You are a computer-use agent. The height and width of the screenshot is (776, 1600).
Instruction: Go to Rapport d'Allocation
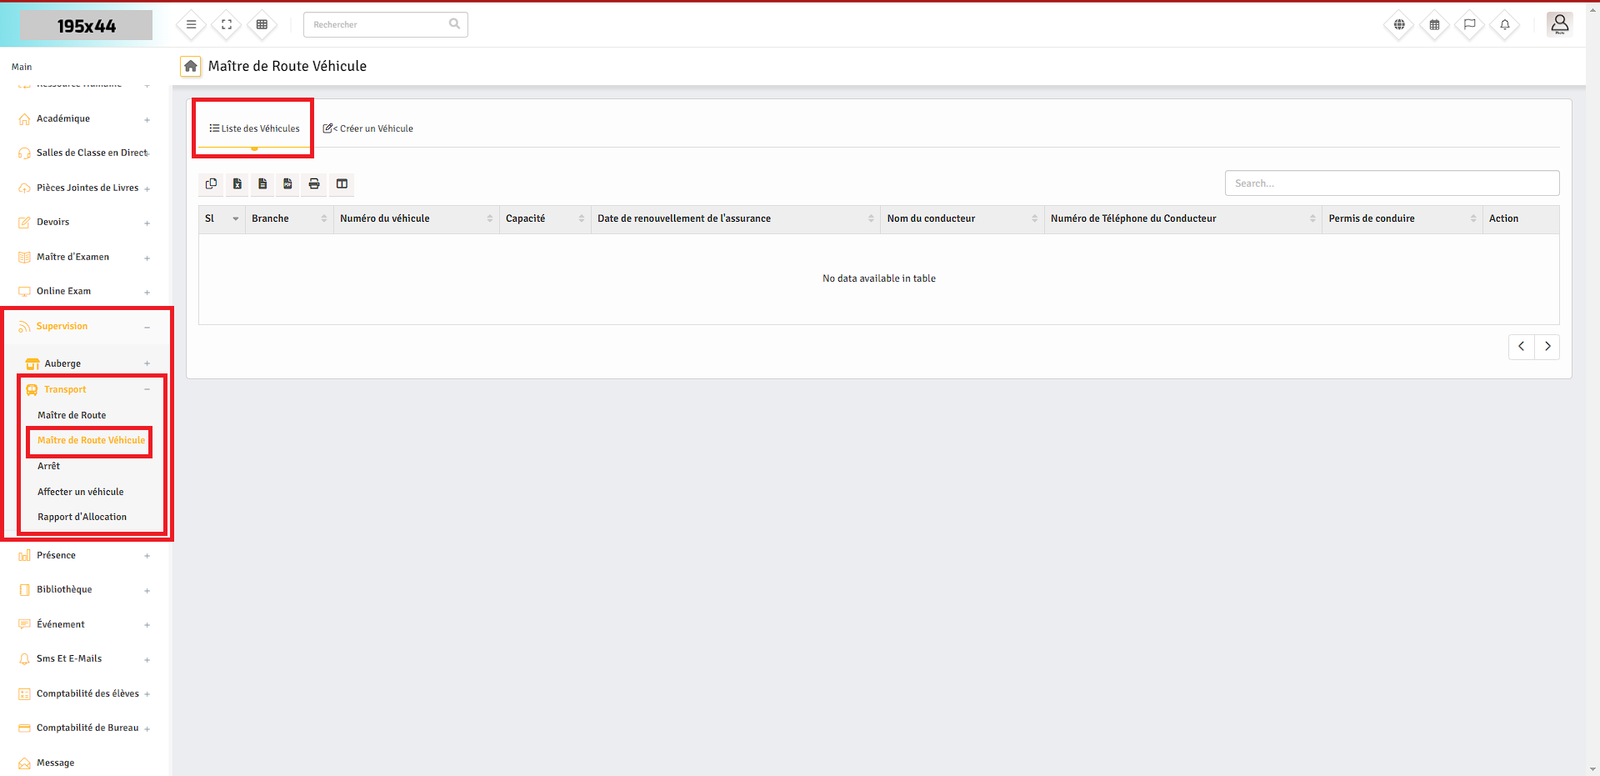click(x=82, y=517)
